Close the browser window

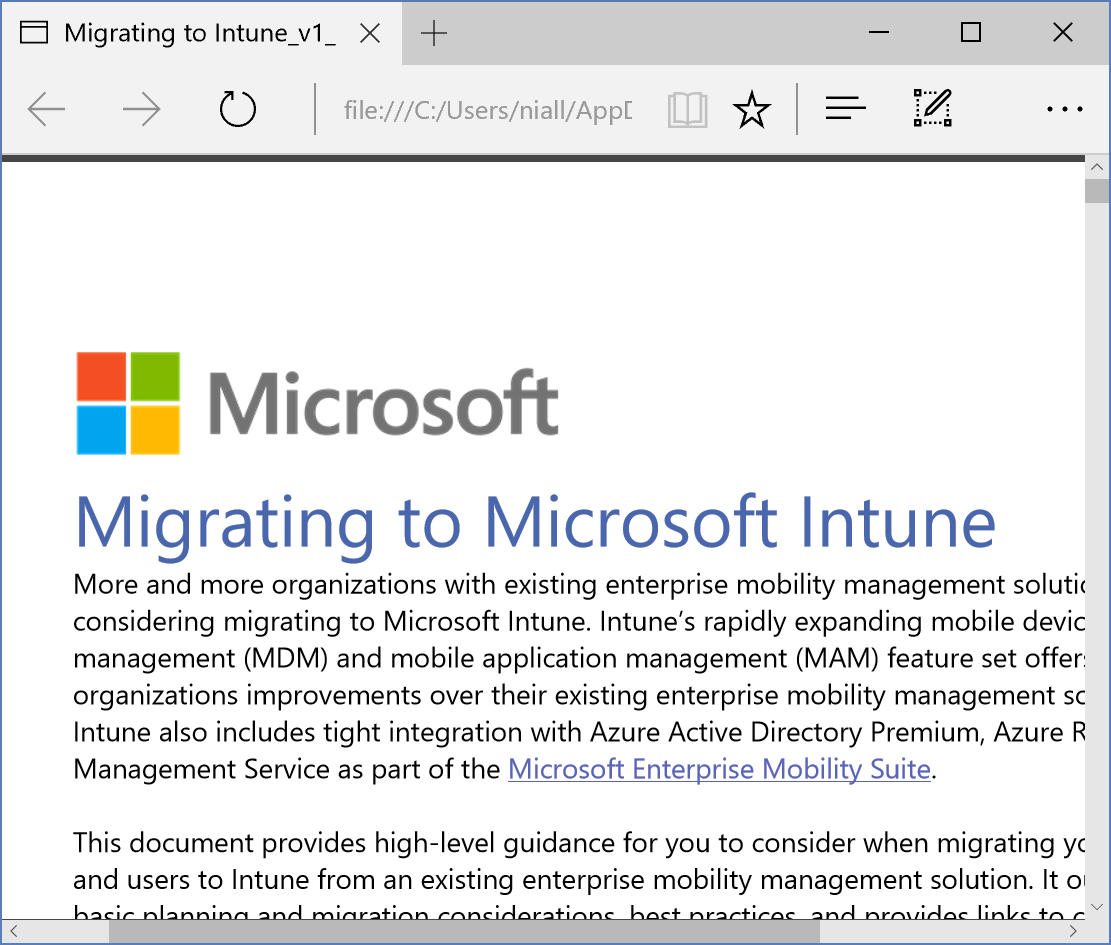pyautogui.click(x=1063, y=33)
